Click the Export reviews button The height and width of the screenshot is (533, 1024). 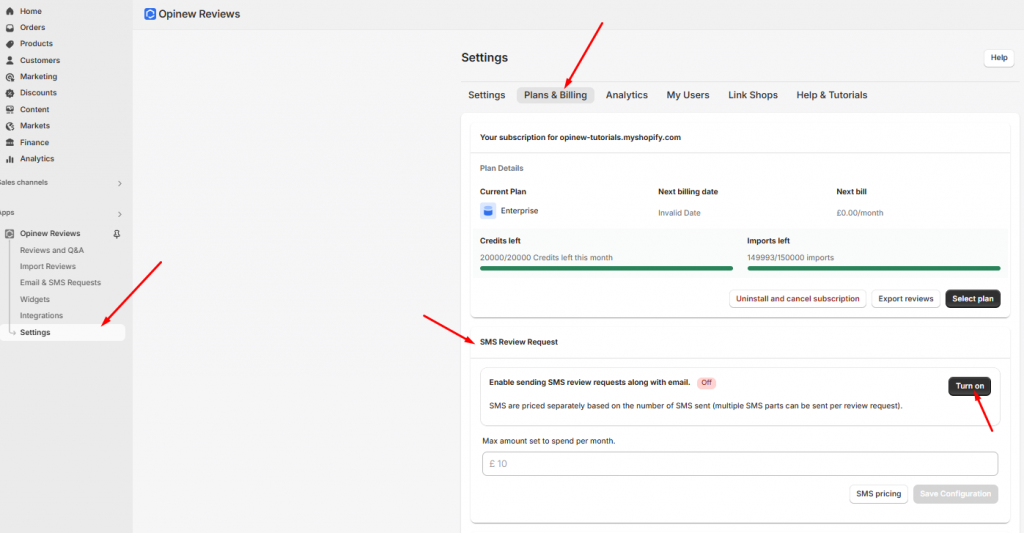click(905, 299)
